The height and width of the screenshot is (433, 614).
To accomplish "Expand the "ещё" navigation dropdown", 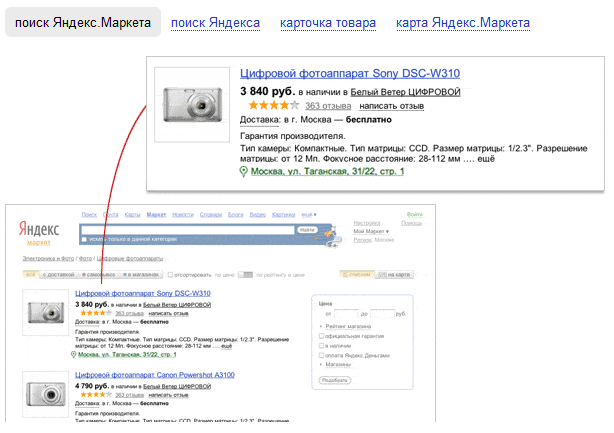I will coord(309,215).
